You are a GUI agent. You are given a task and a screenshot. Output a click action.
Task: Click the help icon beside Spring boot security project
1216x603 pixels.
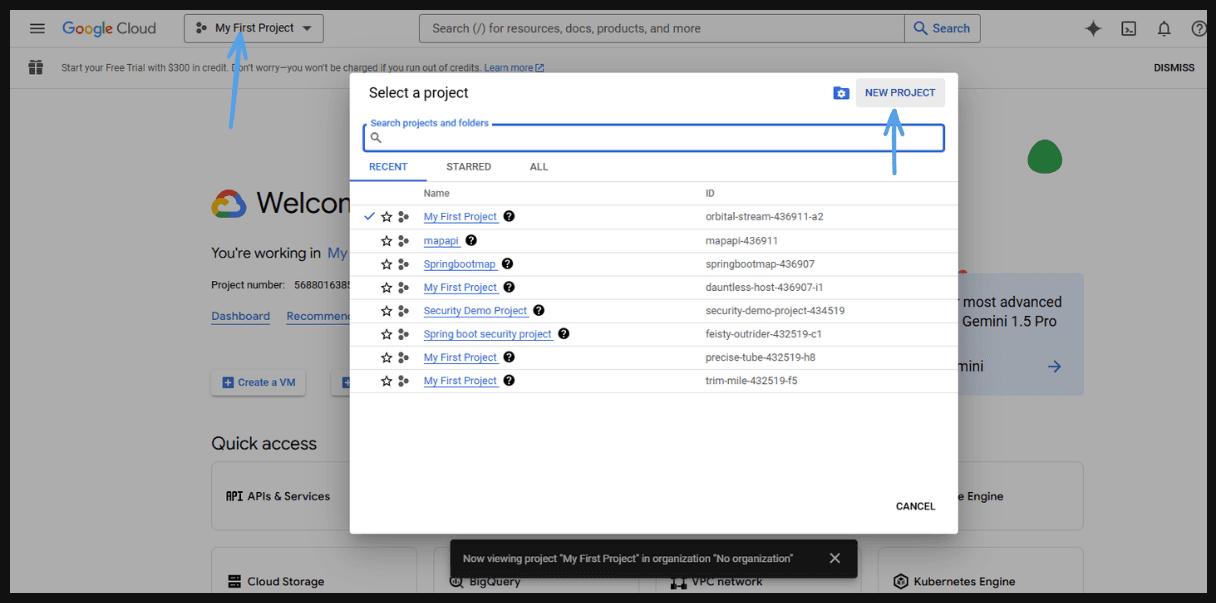563,334
